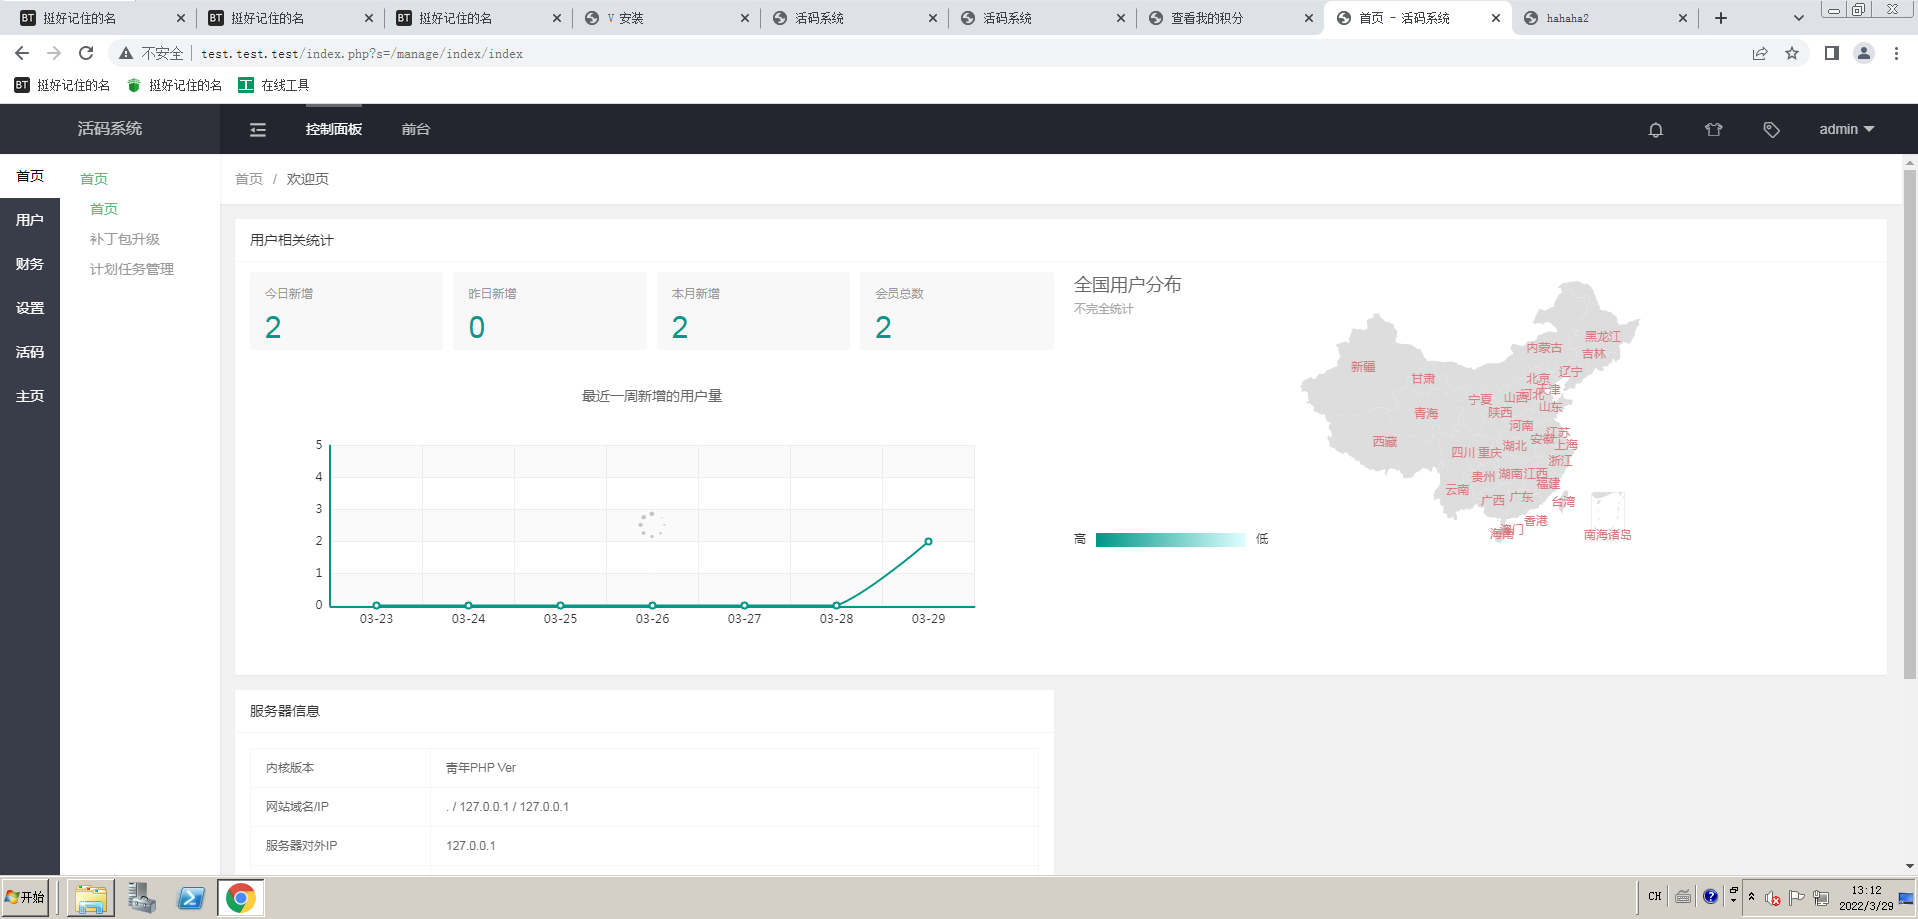Viewport: 1918px width, 919px height.
Task: Share this page using the share icon
Action: (1760, 53)
